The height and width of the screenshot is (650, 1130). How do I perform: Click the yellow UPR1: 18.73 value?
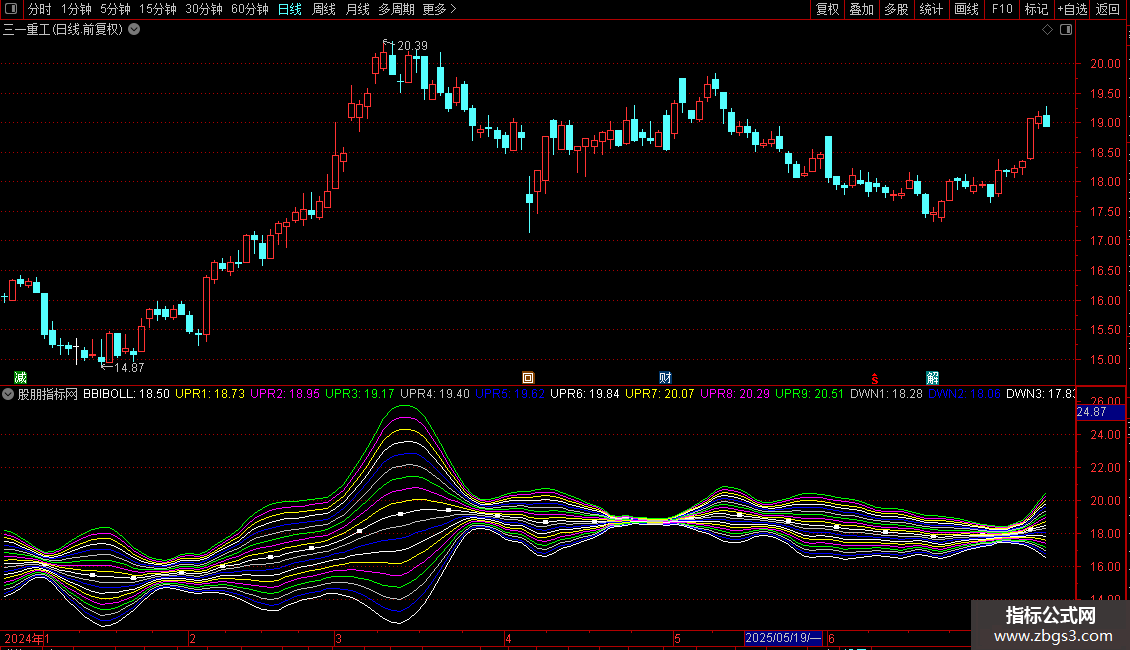coord(210,394)
